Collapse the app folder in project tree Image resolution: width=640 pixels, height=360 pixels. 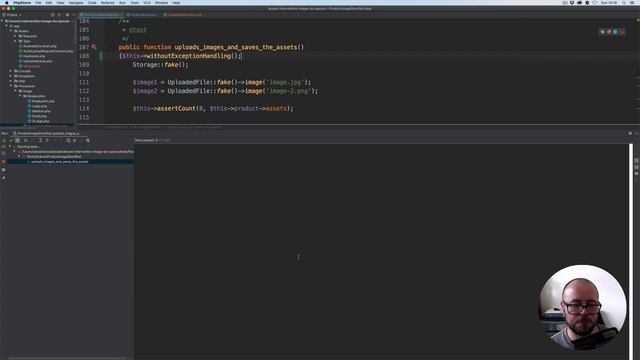tap(7, 26)
